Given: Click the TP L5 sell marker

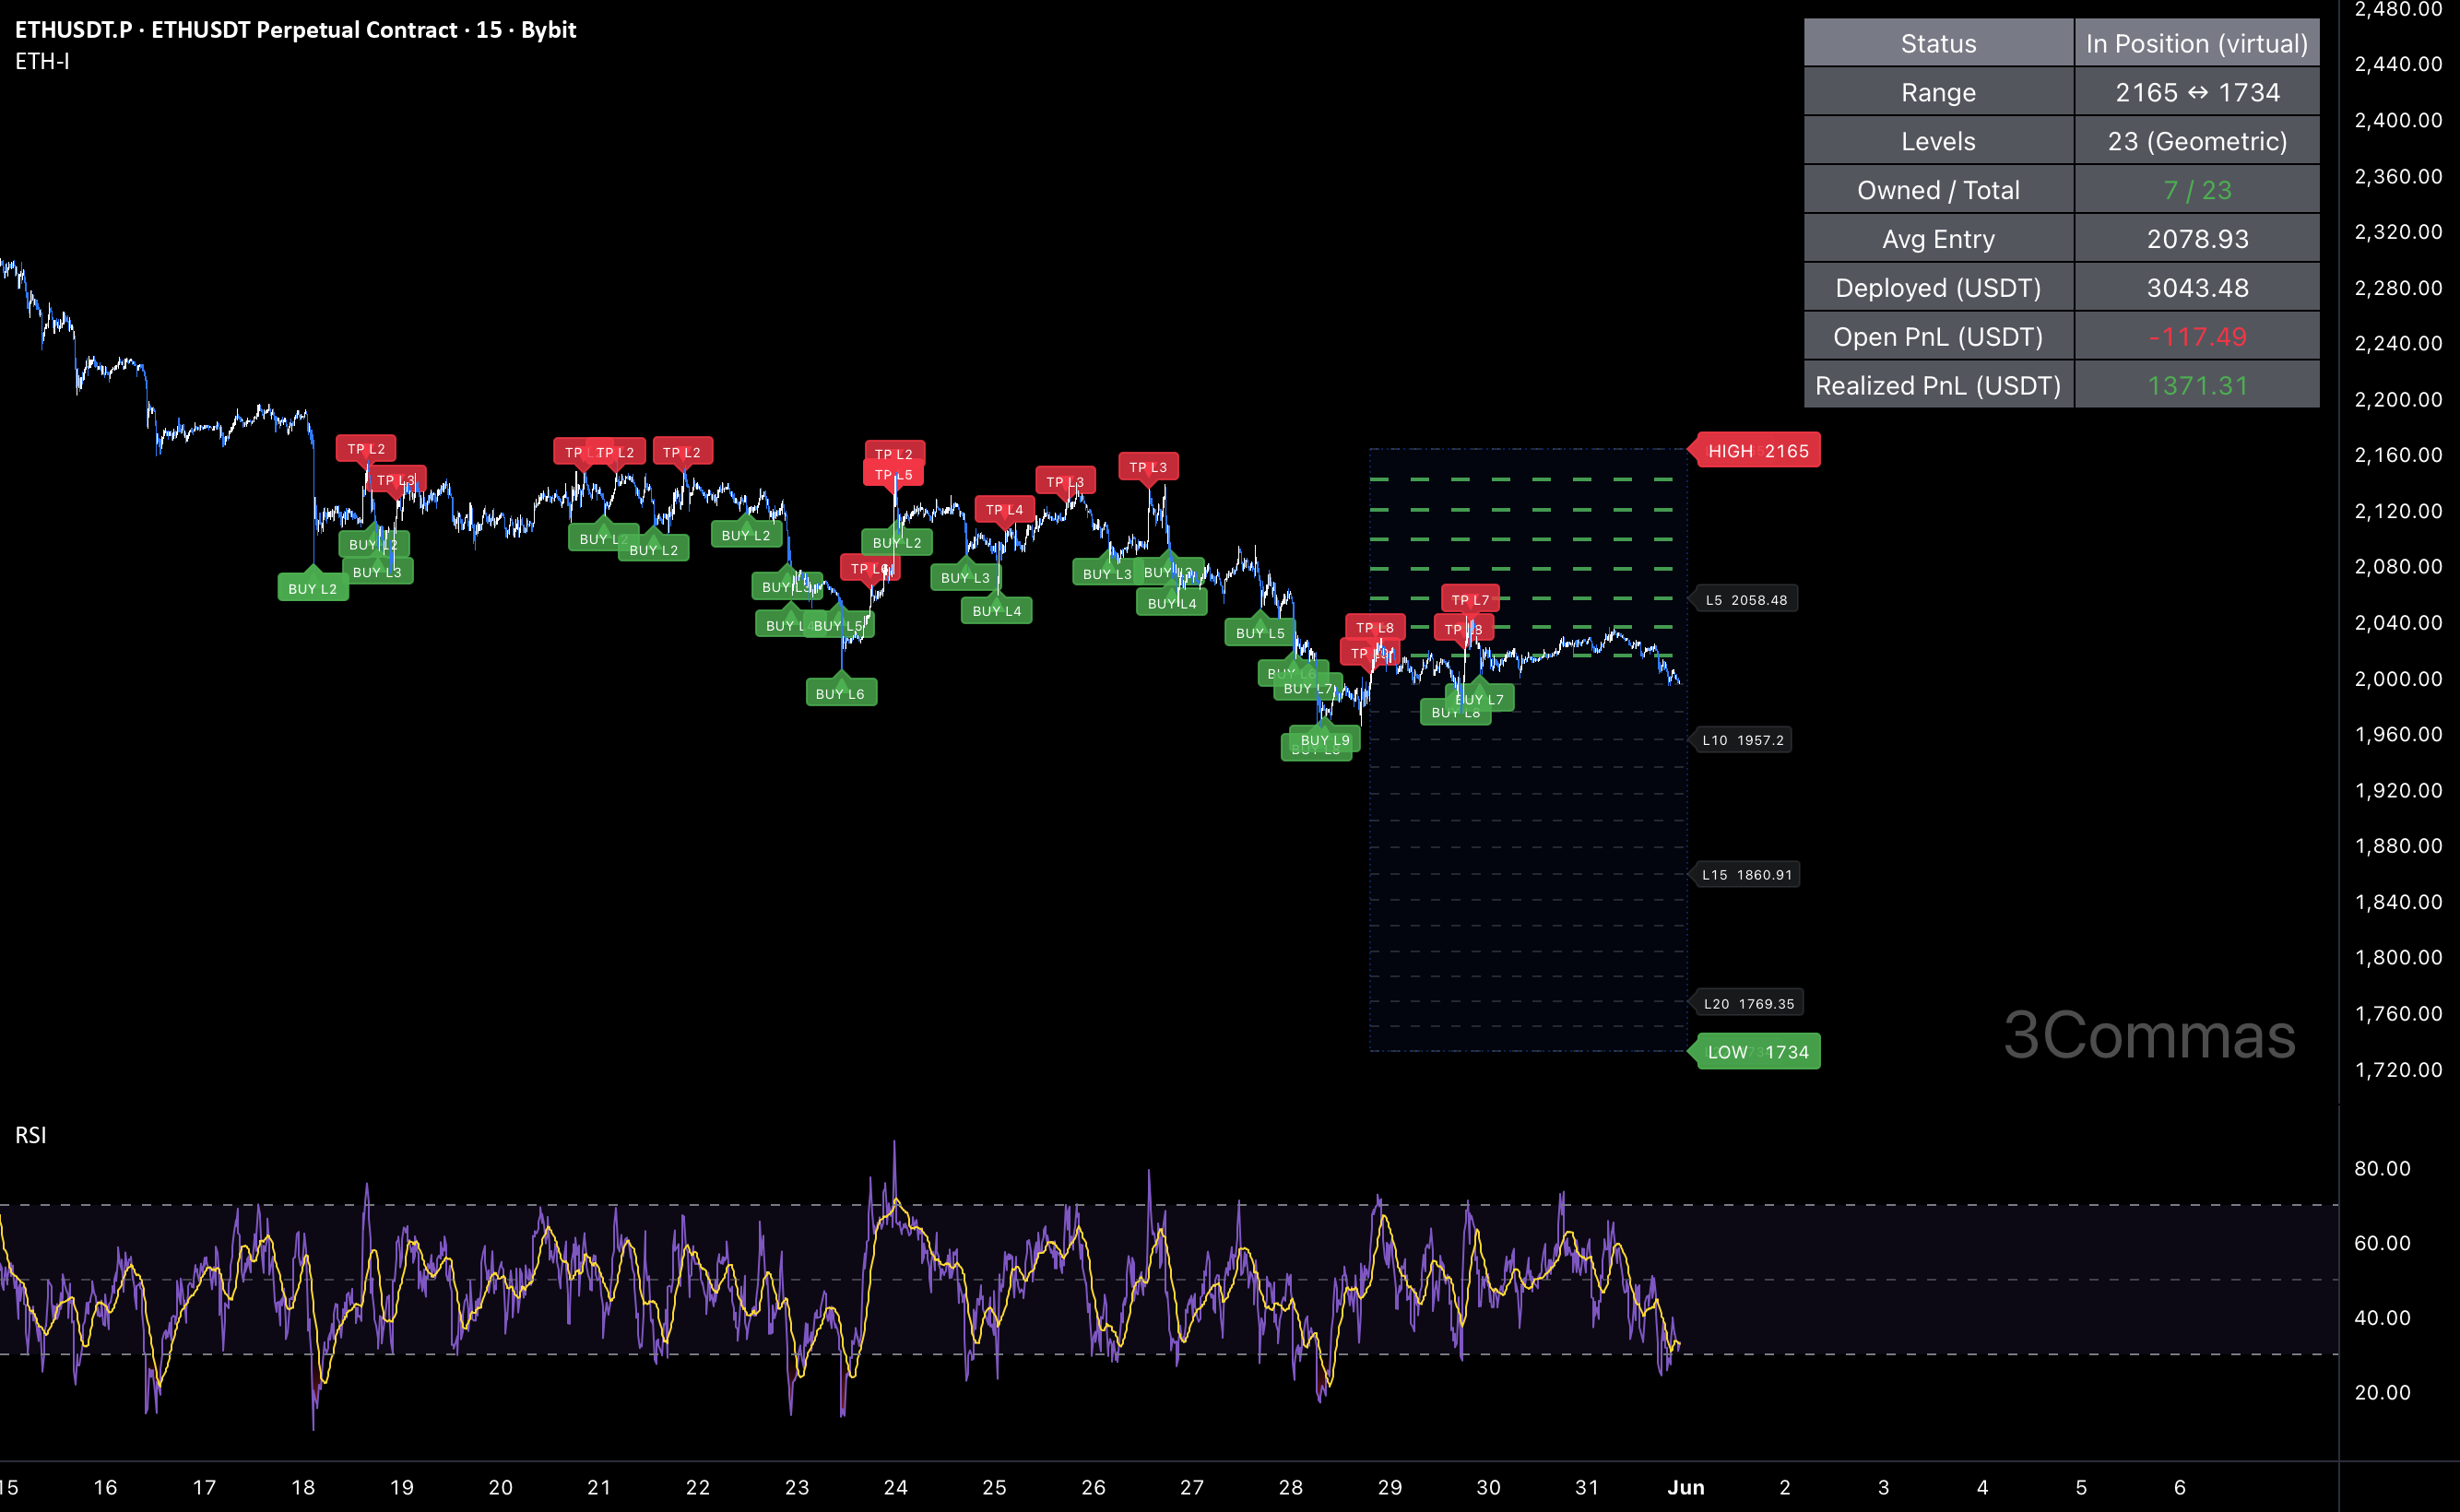Looking at the screenshot, I should [893, 475].
